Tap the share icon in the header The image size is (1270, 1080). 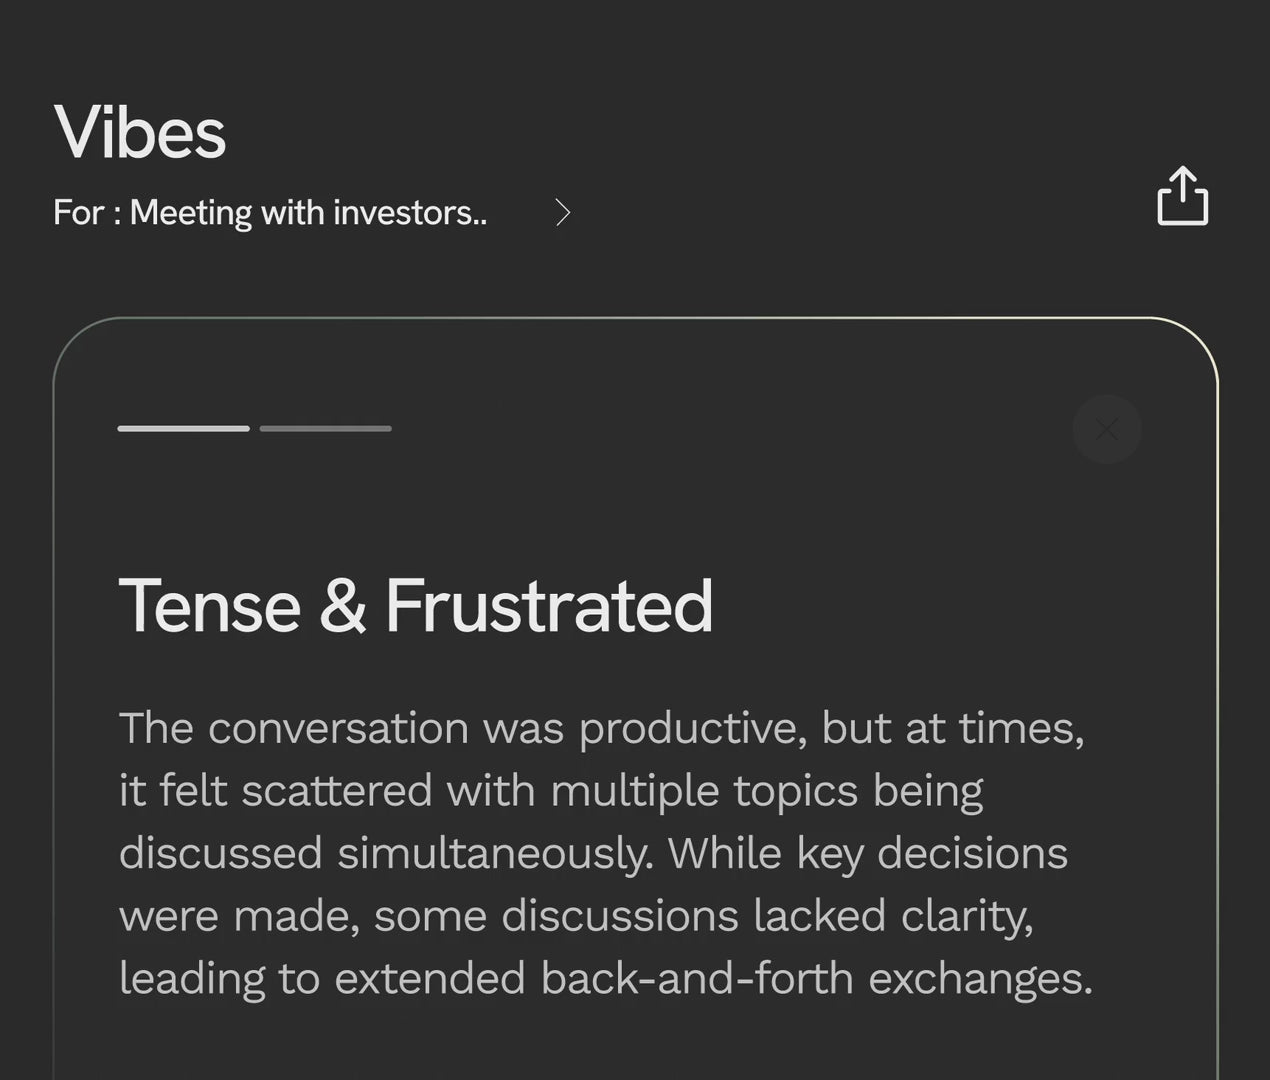1182,196
